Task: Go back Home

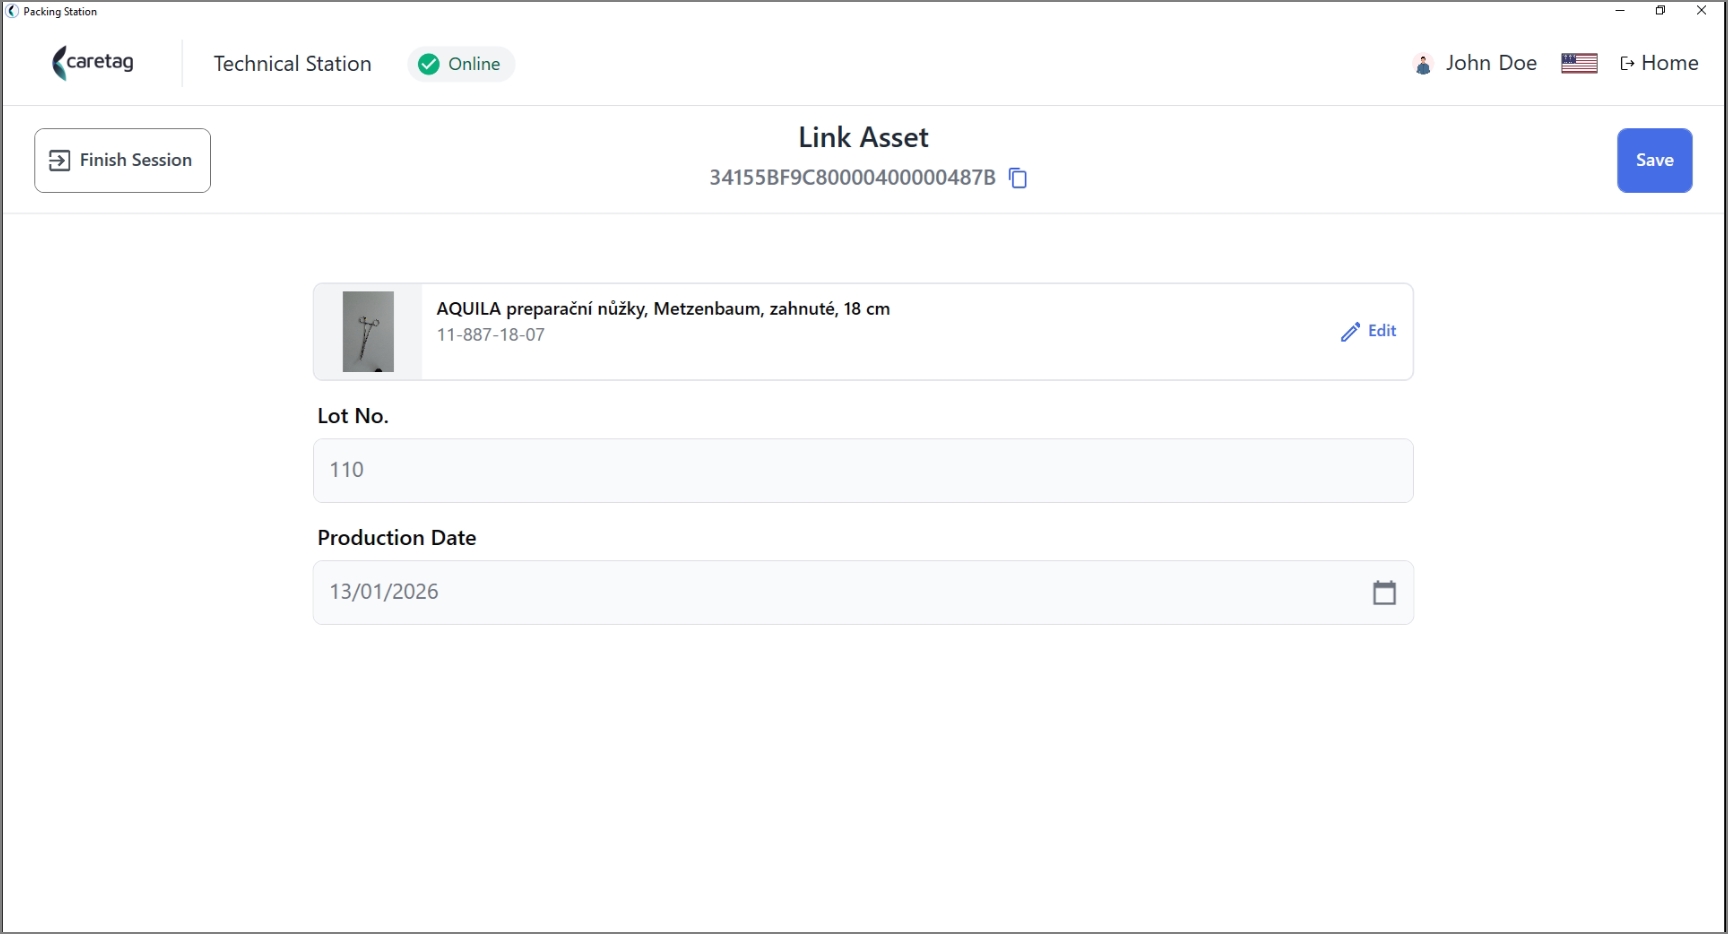Action: (1659, 63)
